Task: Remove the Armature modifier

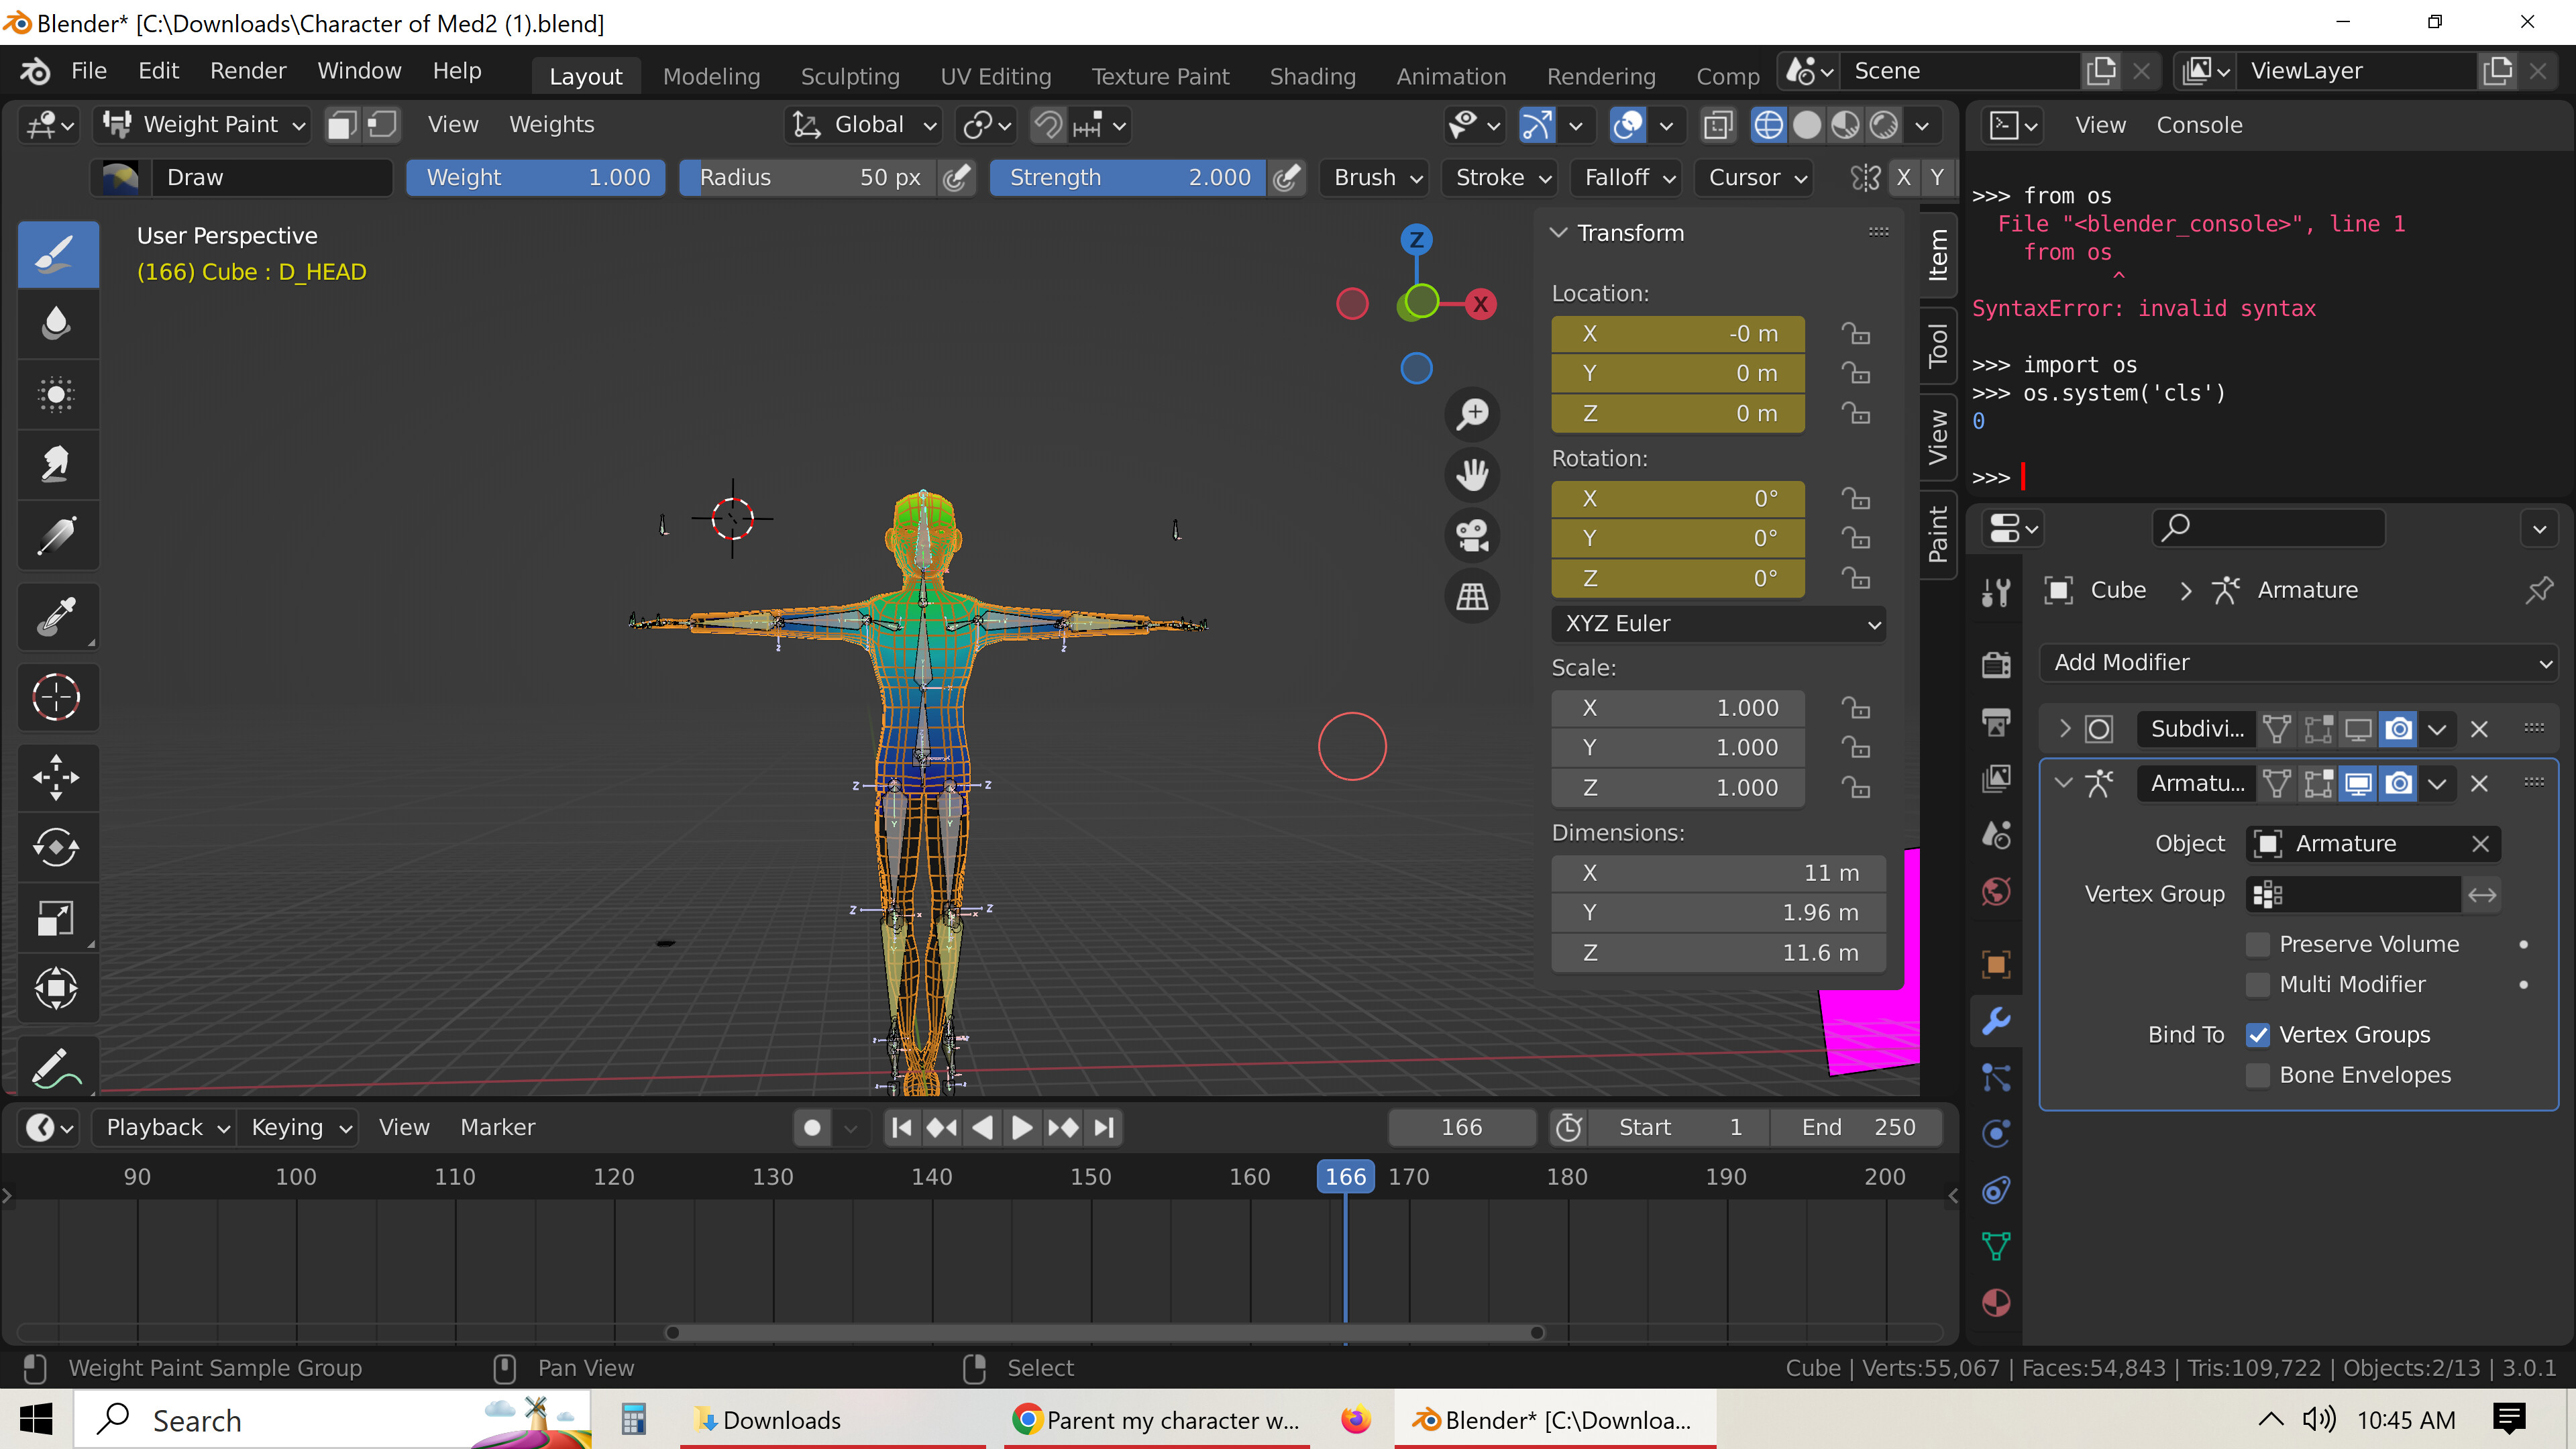Action: (2479, 784)
